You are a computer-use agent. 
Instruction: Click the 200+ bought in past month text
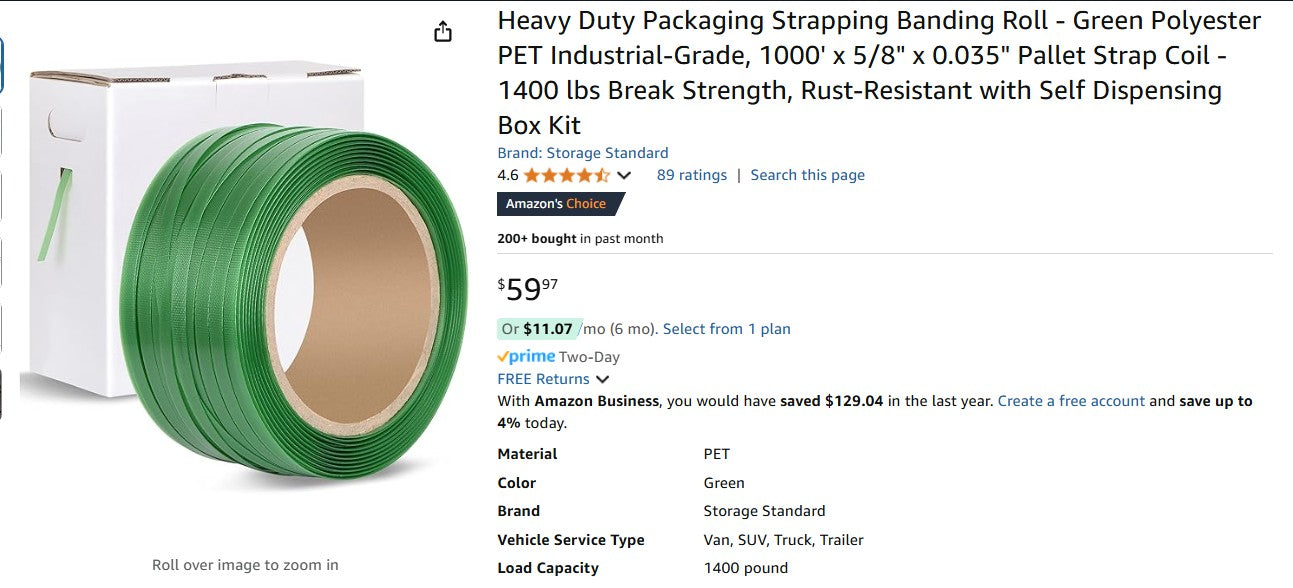pos(580,238)
